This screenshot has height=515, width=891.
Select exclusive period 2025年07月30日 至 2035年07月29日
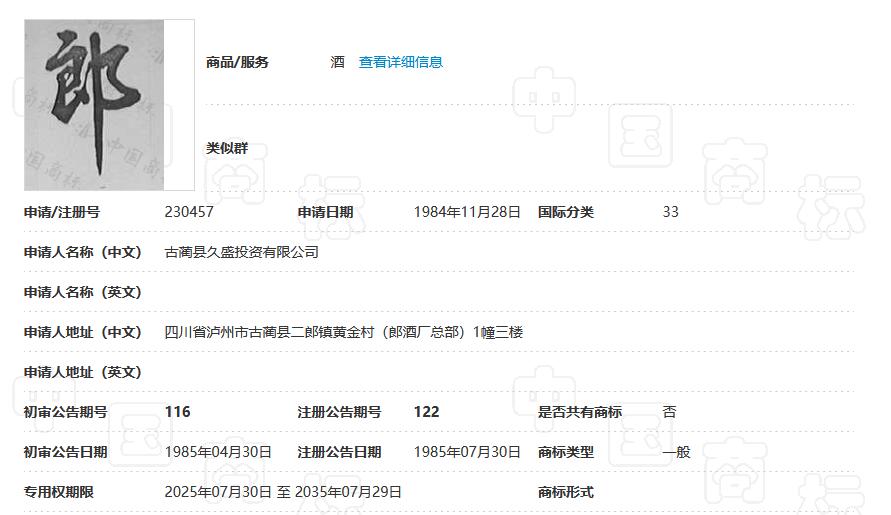coord(283,492)
